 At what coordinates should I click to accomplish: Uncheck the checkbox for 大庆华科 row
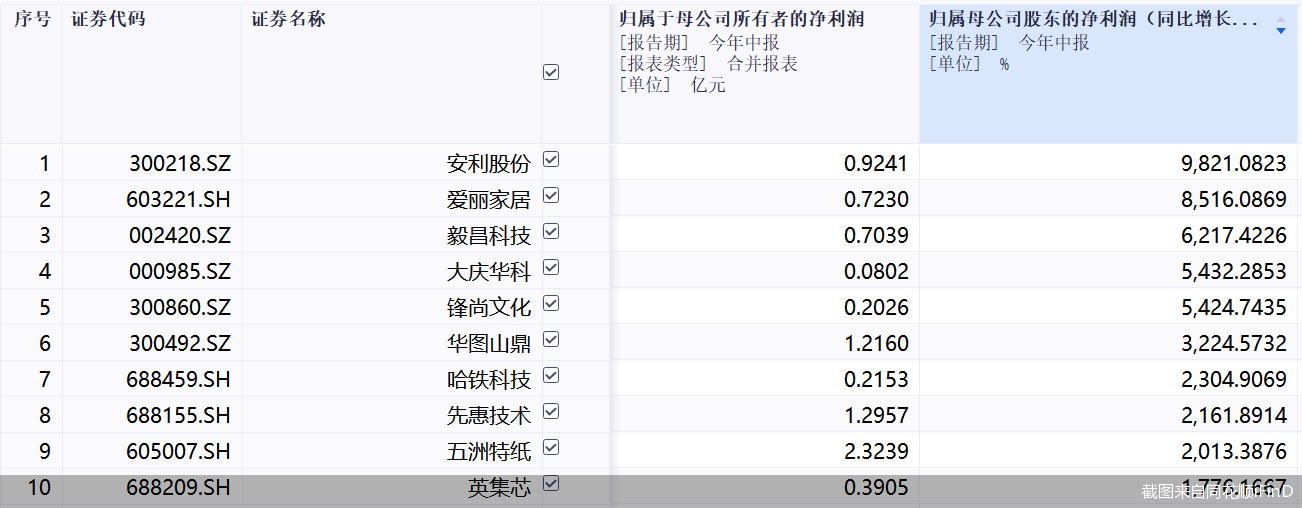tap(551, 268)
